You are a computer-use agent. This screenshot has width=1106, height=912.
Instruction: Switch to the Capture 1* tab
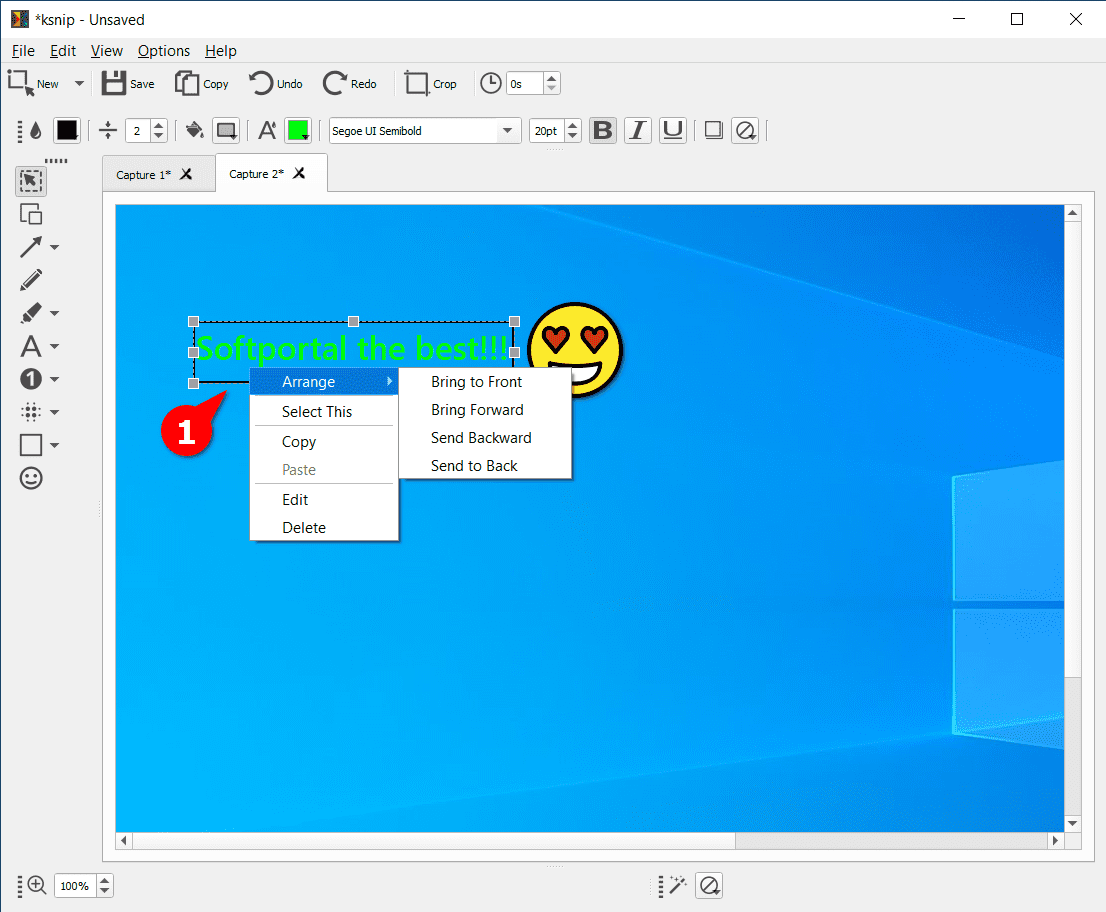[143, 175]
